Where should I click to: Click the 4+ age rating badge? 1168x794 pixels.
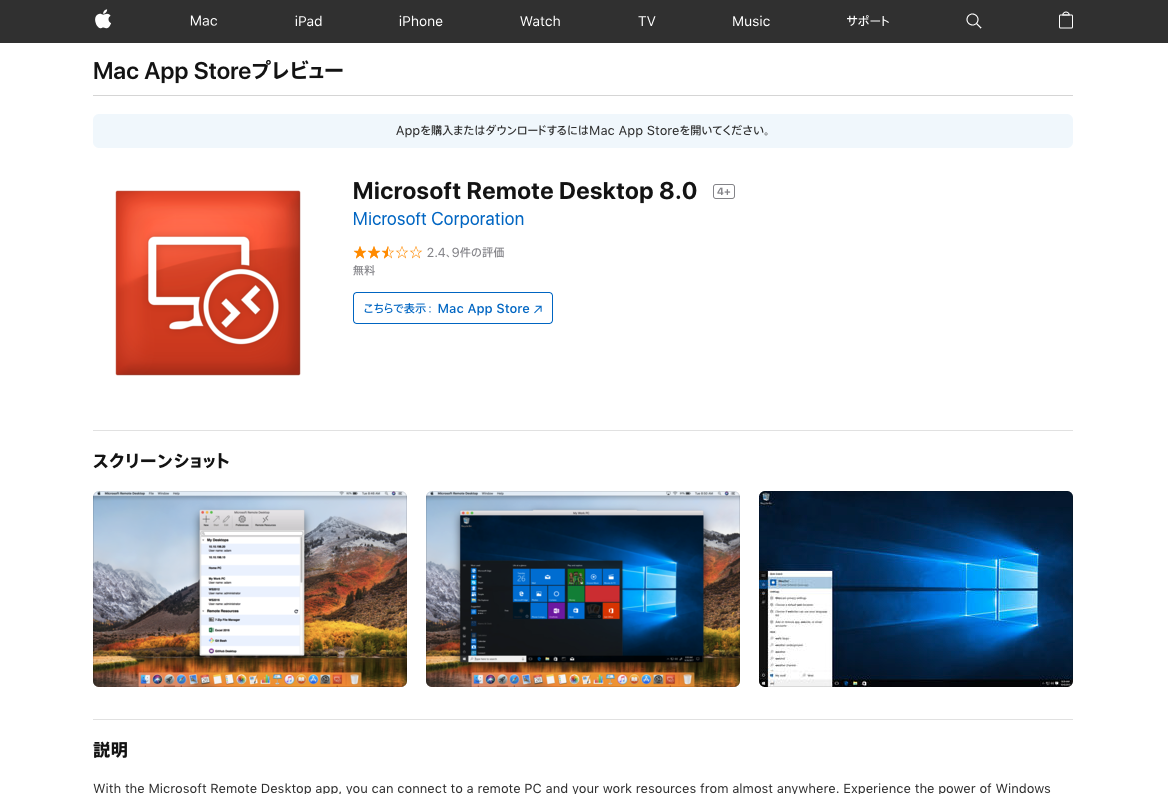click(x=724, y=191)
